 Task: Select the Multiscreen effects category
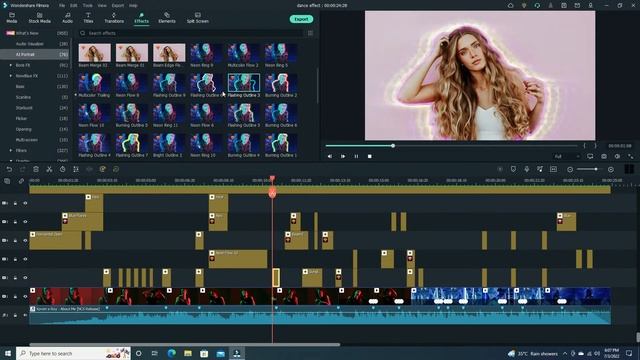pyautogui.click(x=35, y=140)
